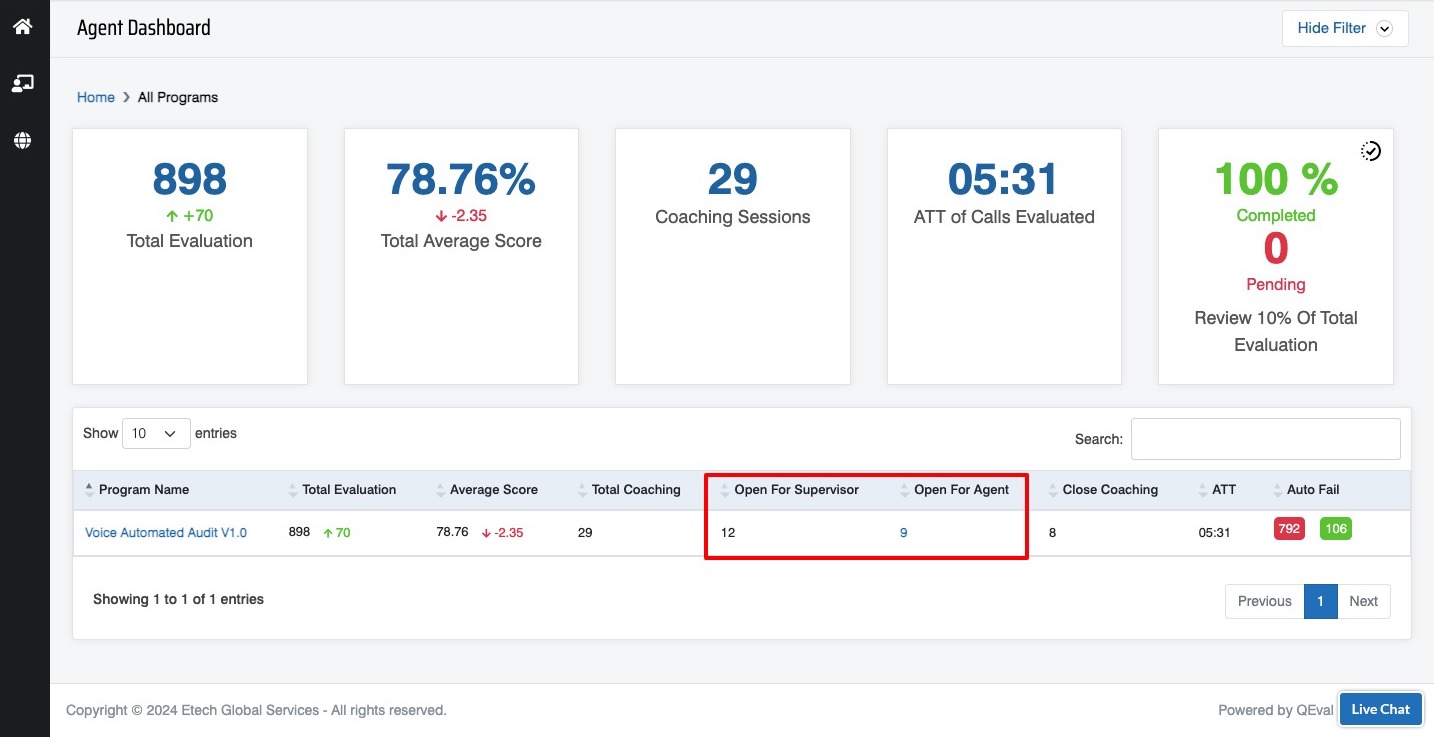
Task: Click the globe icon in sidebar
Action: [x=22, y=141]
